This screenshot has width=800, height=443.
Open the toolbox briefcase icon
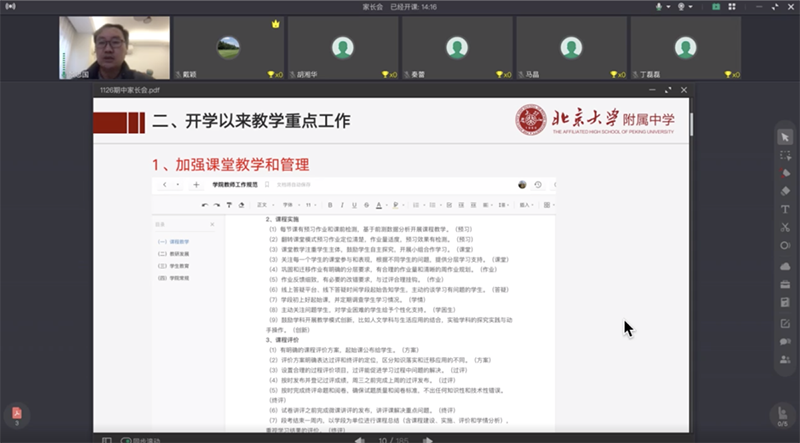785,285
